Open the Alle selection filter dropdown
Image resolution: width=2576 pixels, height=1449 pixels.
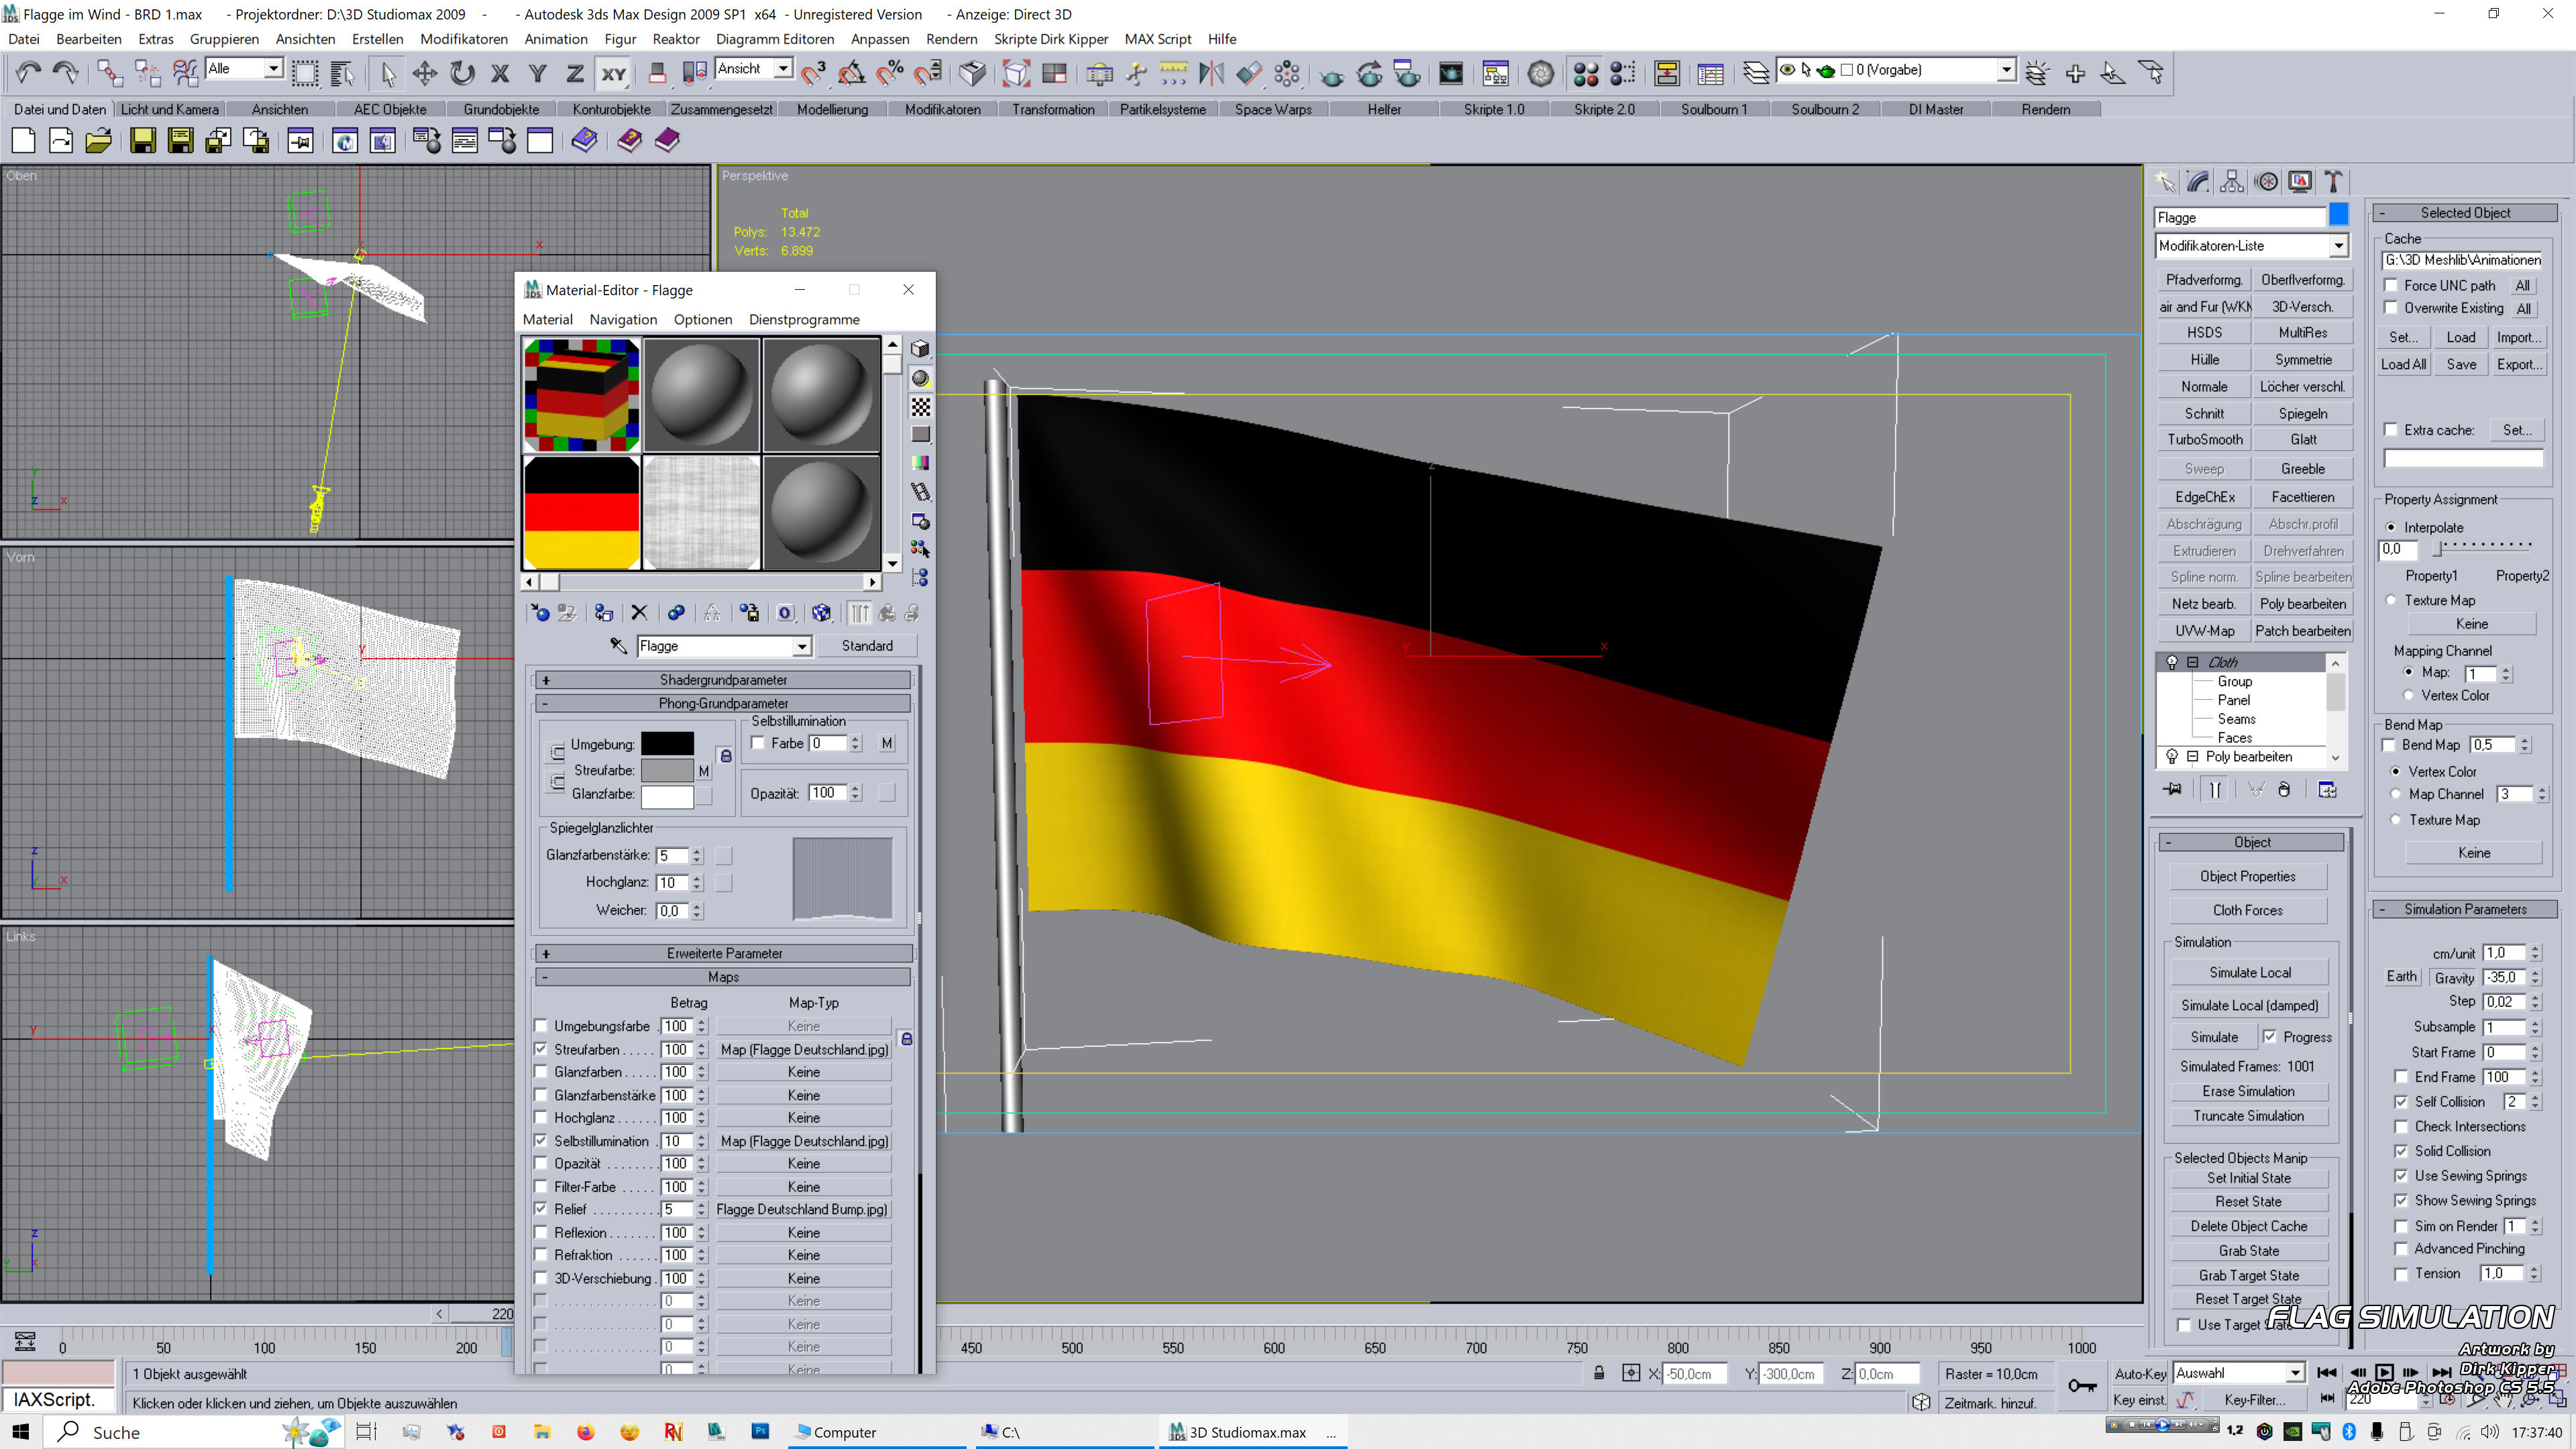[273, 68]
